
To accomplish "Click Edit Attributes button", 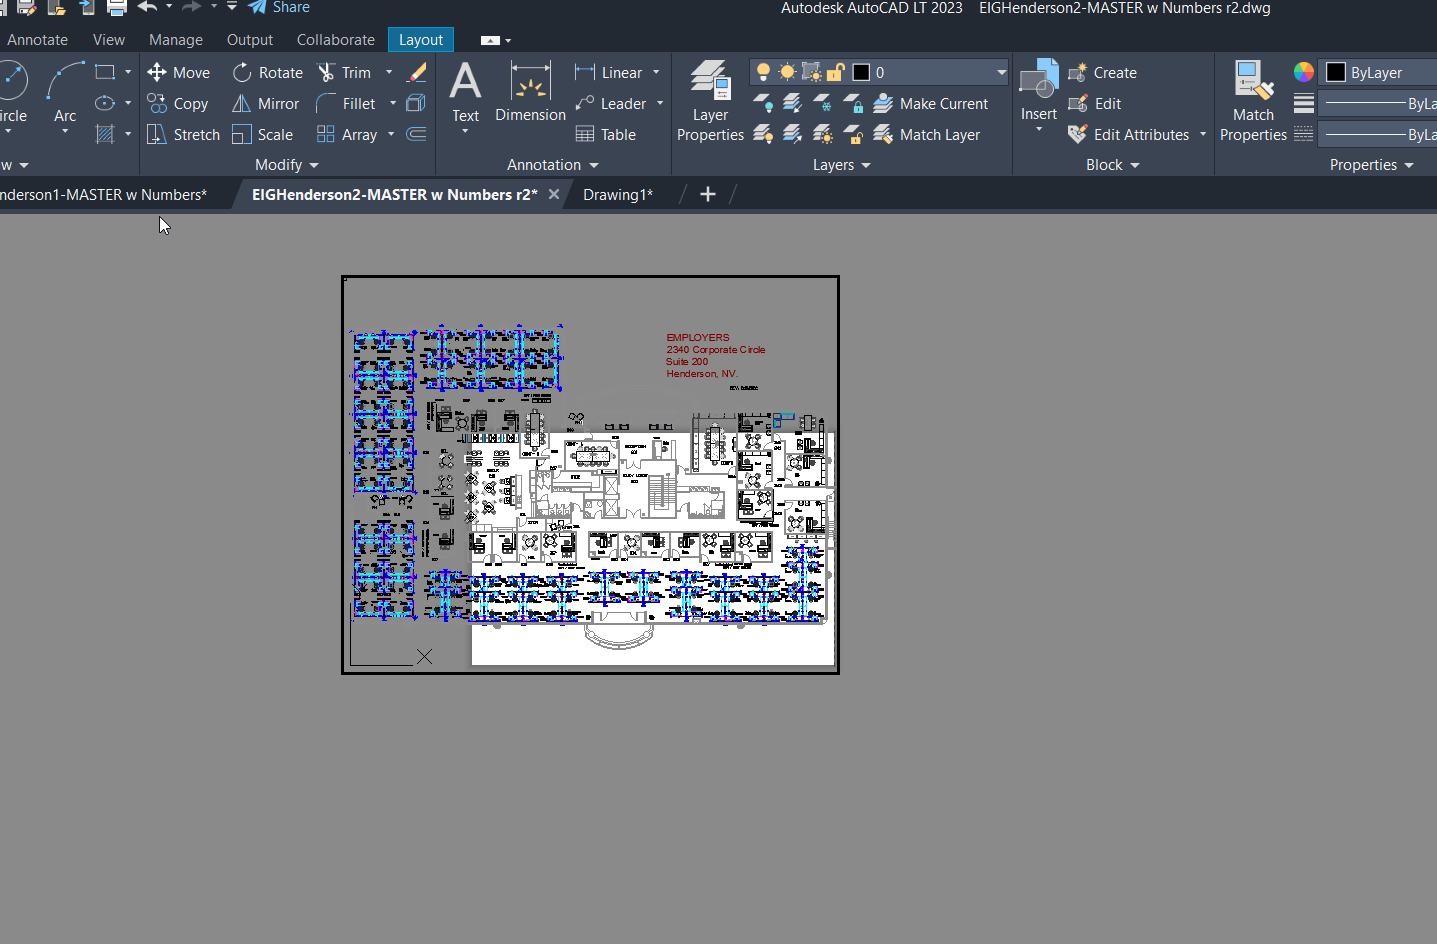I will coord(1129,134).
